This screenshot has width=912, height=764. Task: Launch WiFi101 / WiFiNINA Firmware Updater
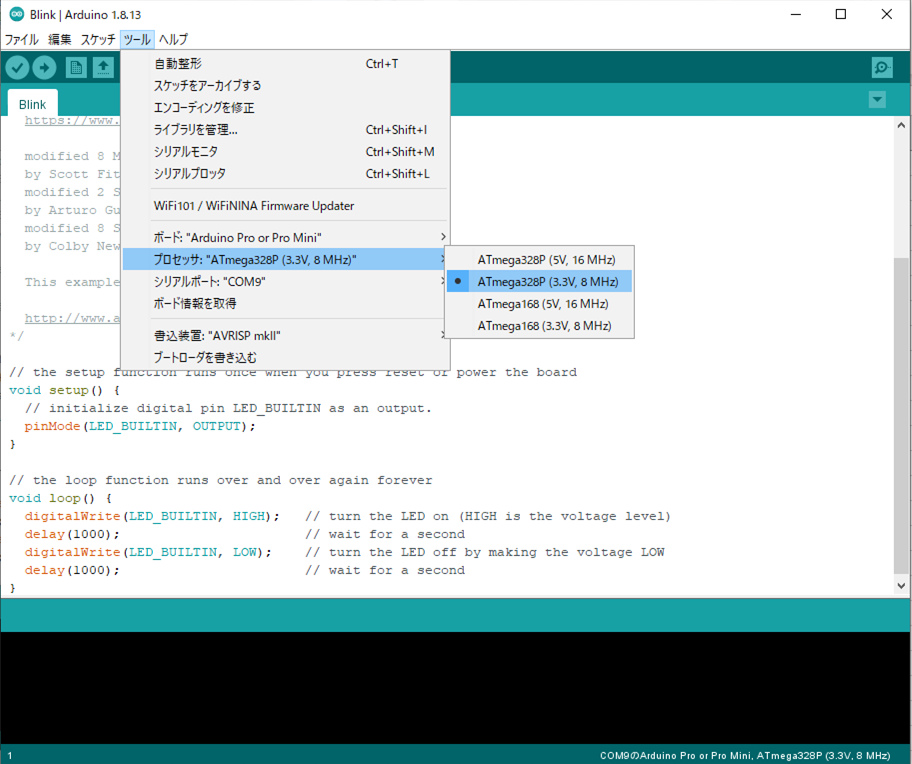pos(285,206)
